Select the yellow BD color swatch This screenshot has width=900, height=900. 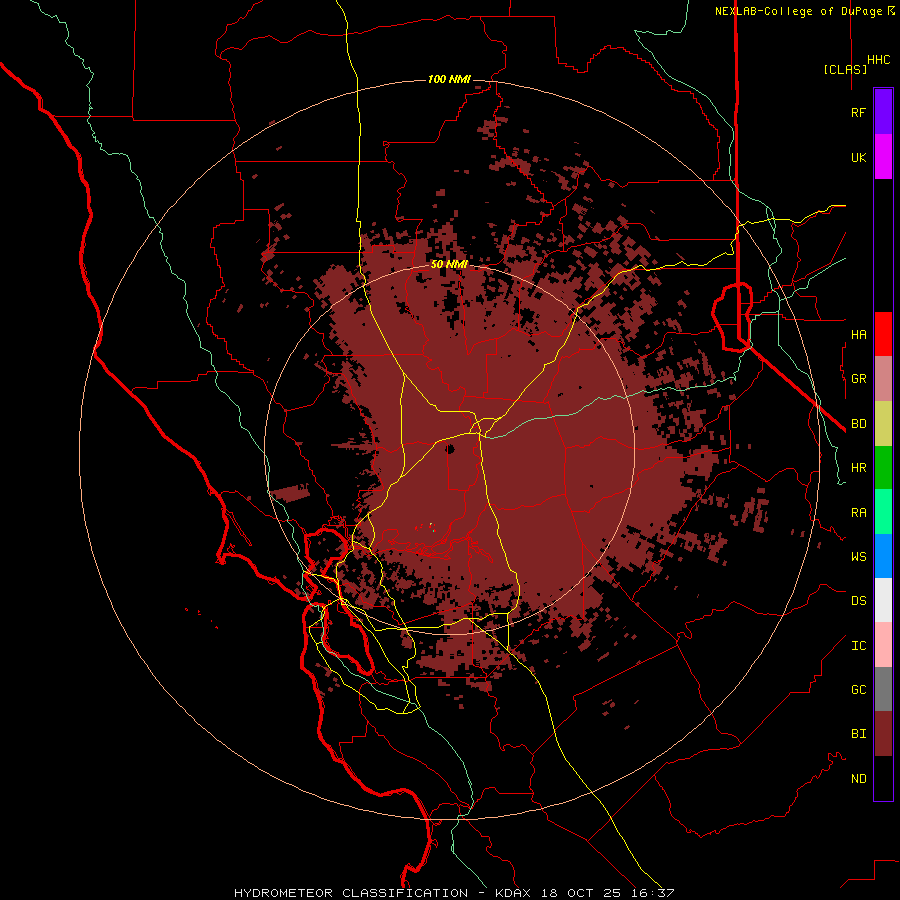(x=883, y=424)
